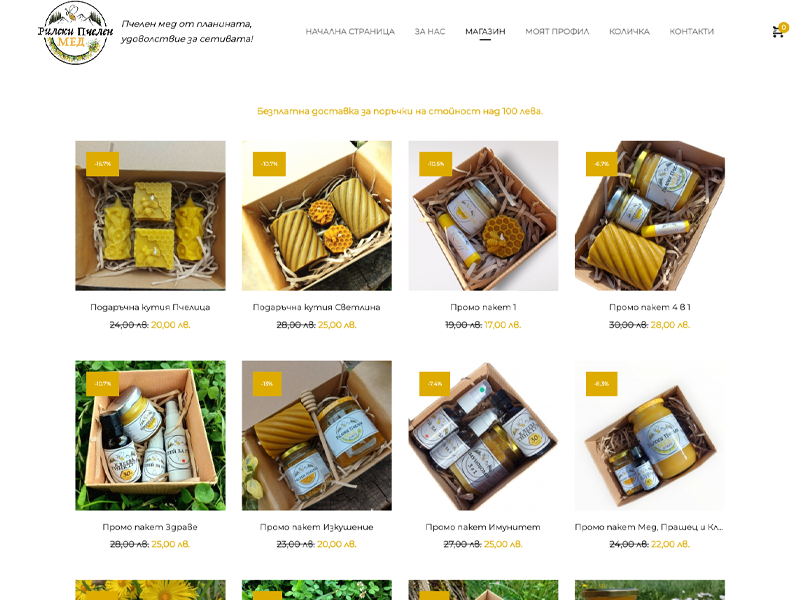The image size is (800, 600).
Task: Click the -6.7% discount badge
Action: [602, 164]
